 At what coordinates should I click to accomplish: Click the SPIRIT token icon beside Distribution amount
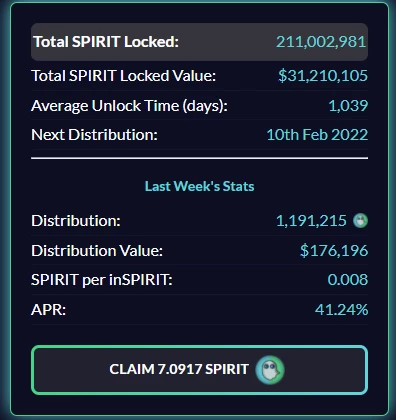click(360, 221)
